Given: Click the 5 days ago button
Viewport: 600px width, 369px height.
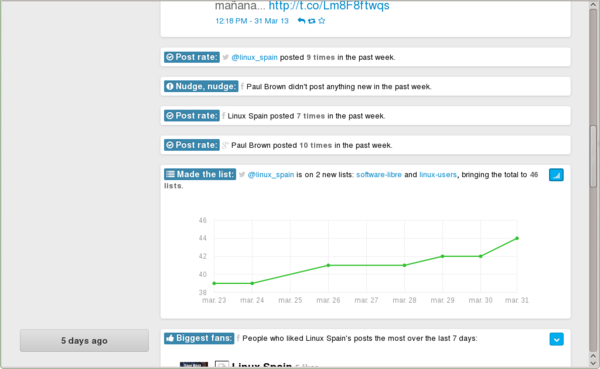Looking at the screenshot, I should click(x=84, y=340).
